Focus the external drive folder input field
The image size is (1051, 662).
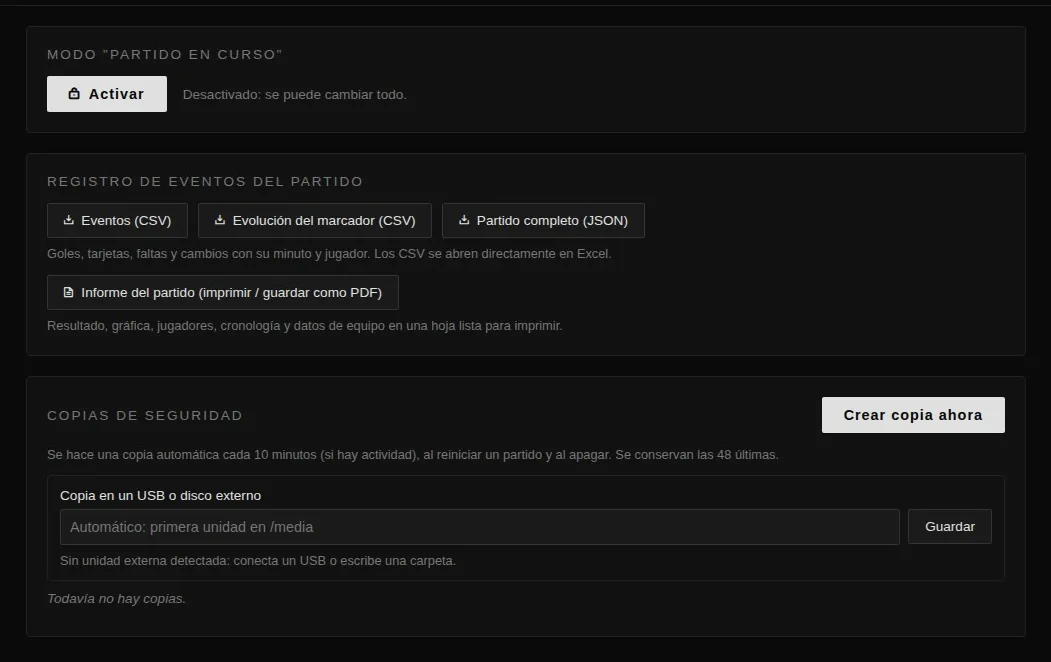tap(480, 527)
